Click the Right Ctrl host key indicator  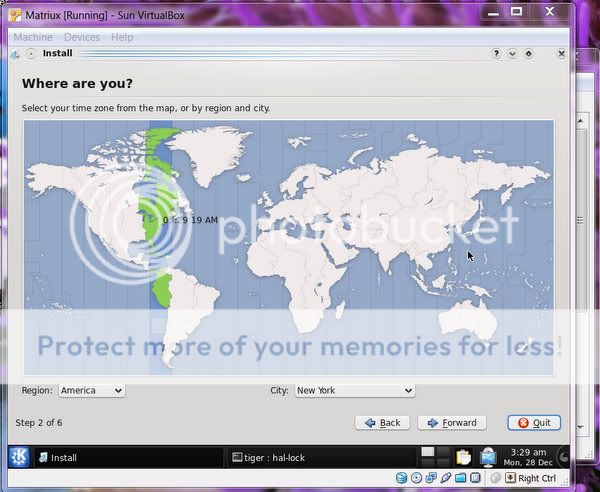pos(530,478)
